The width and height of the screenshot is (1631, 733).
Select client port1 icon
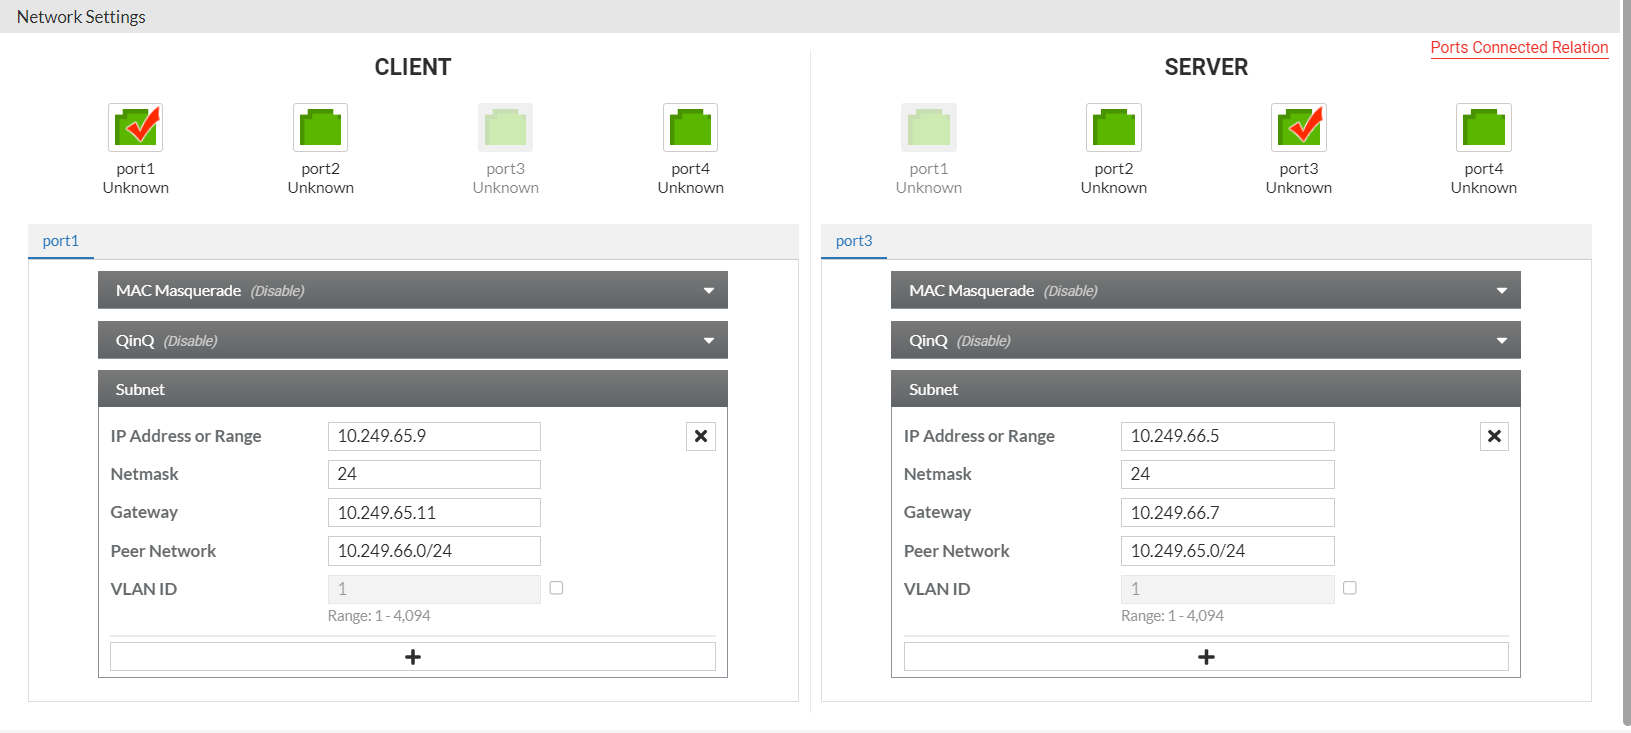(x=135, y=127)
